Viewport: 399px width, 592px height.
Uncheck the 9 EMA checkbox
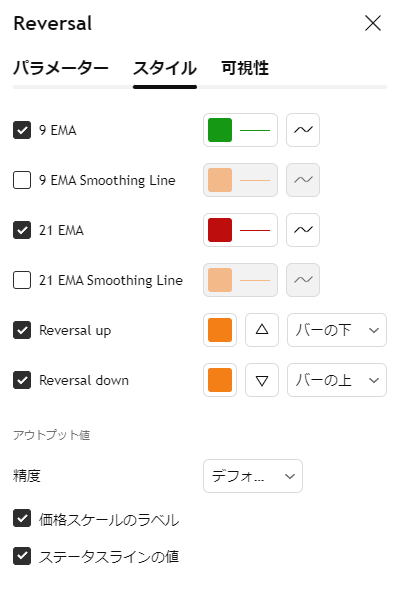pos(22,130)
